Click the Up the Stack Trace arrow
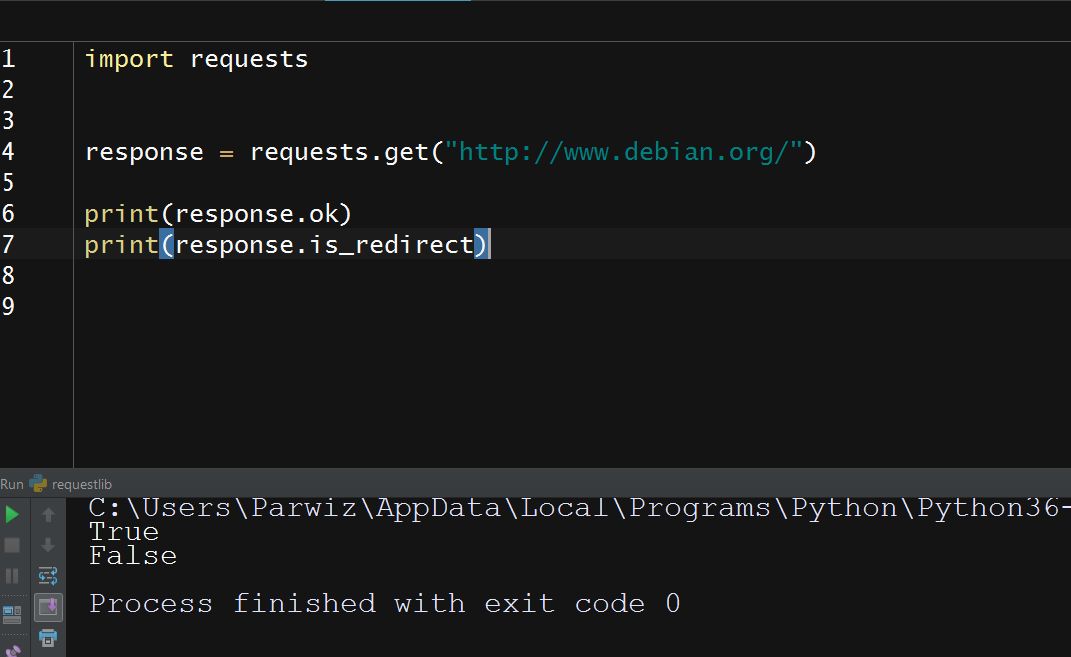 pyautogui.click(x=48, y=514)
